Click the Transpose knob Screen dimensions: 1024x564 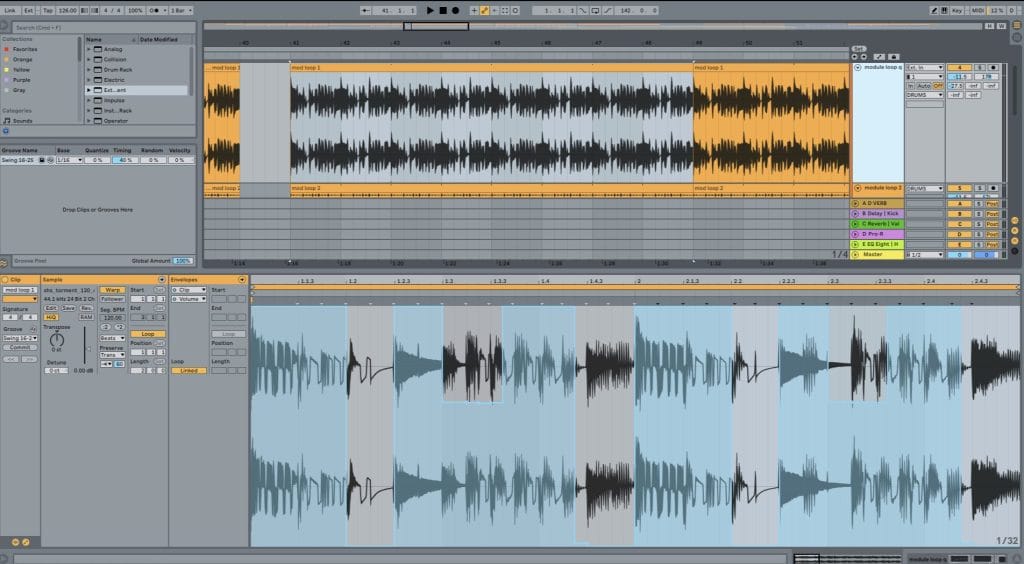point(56,340)
